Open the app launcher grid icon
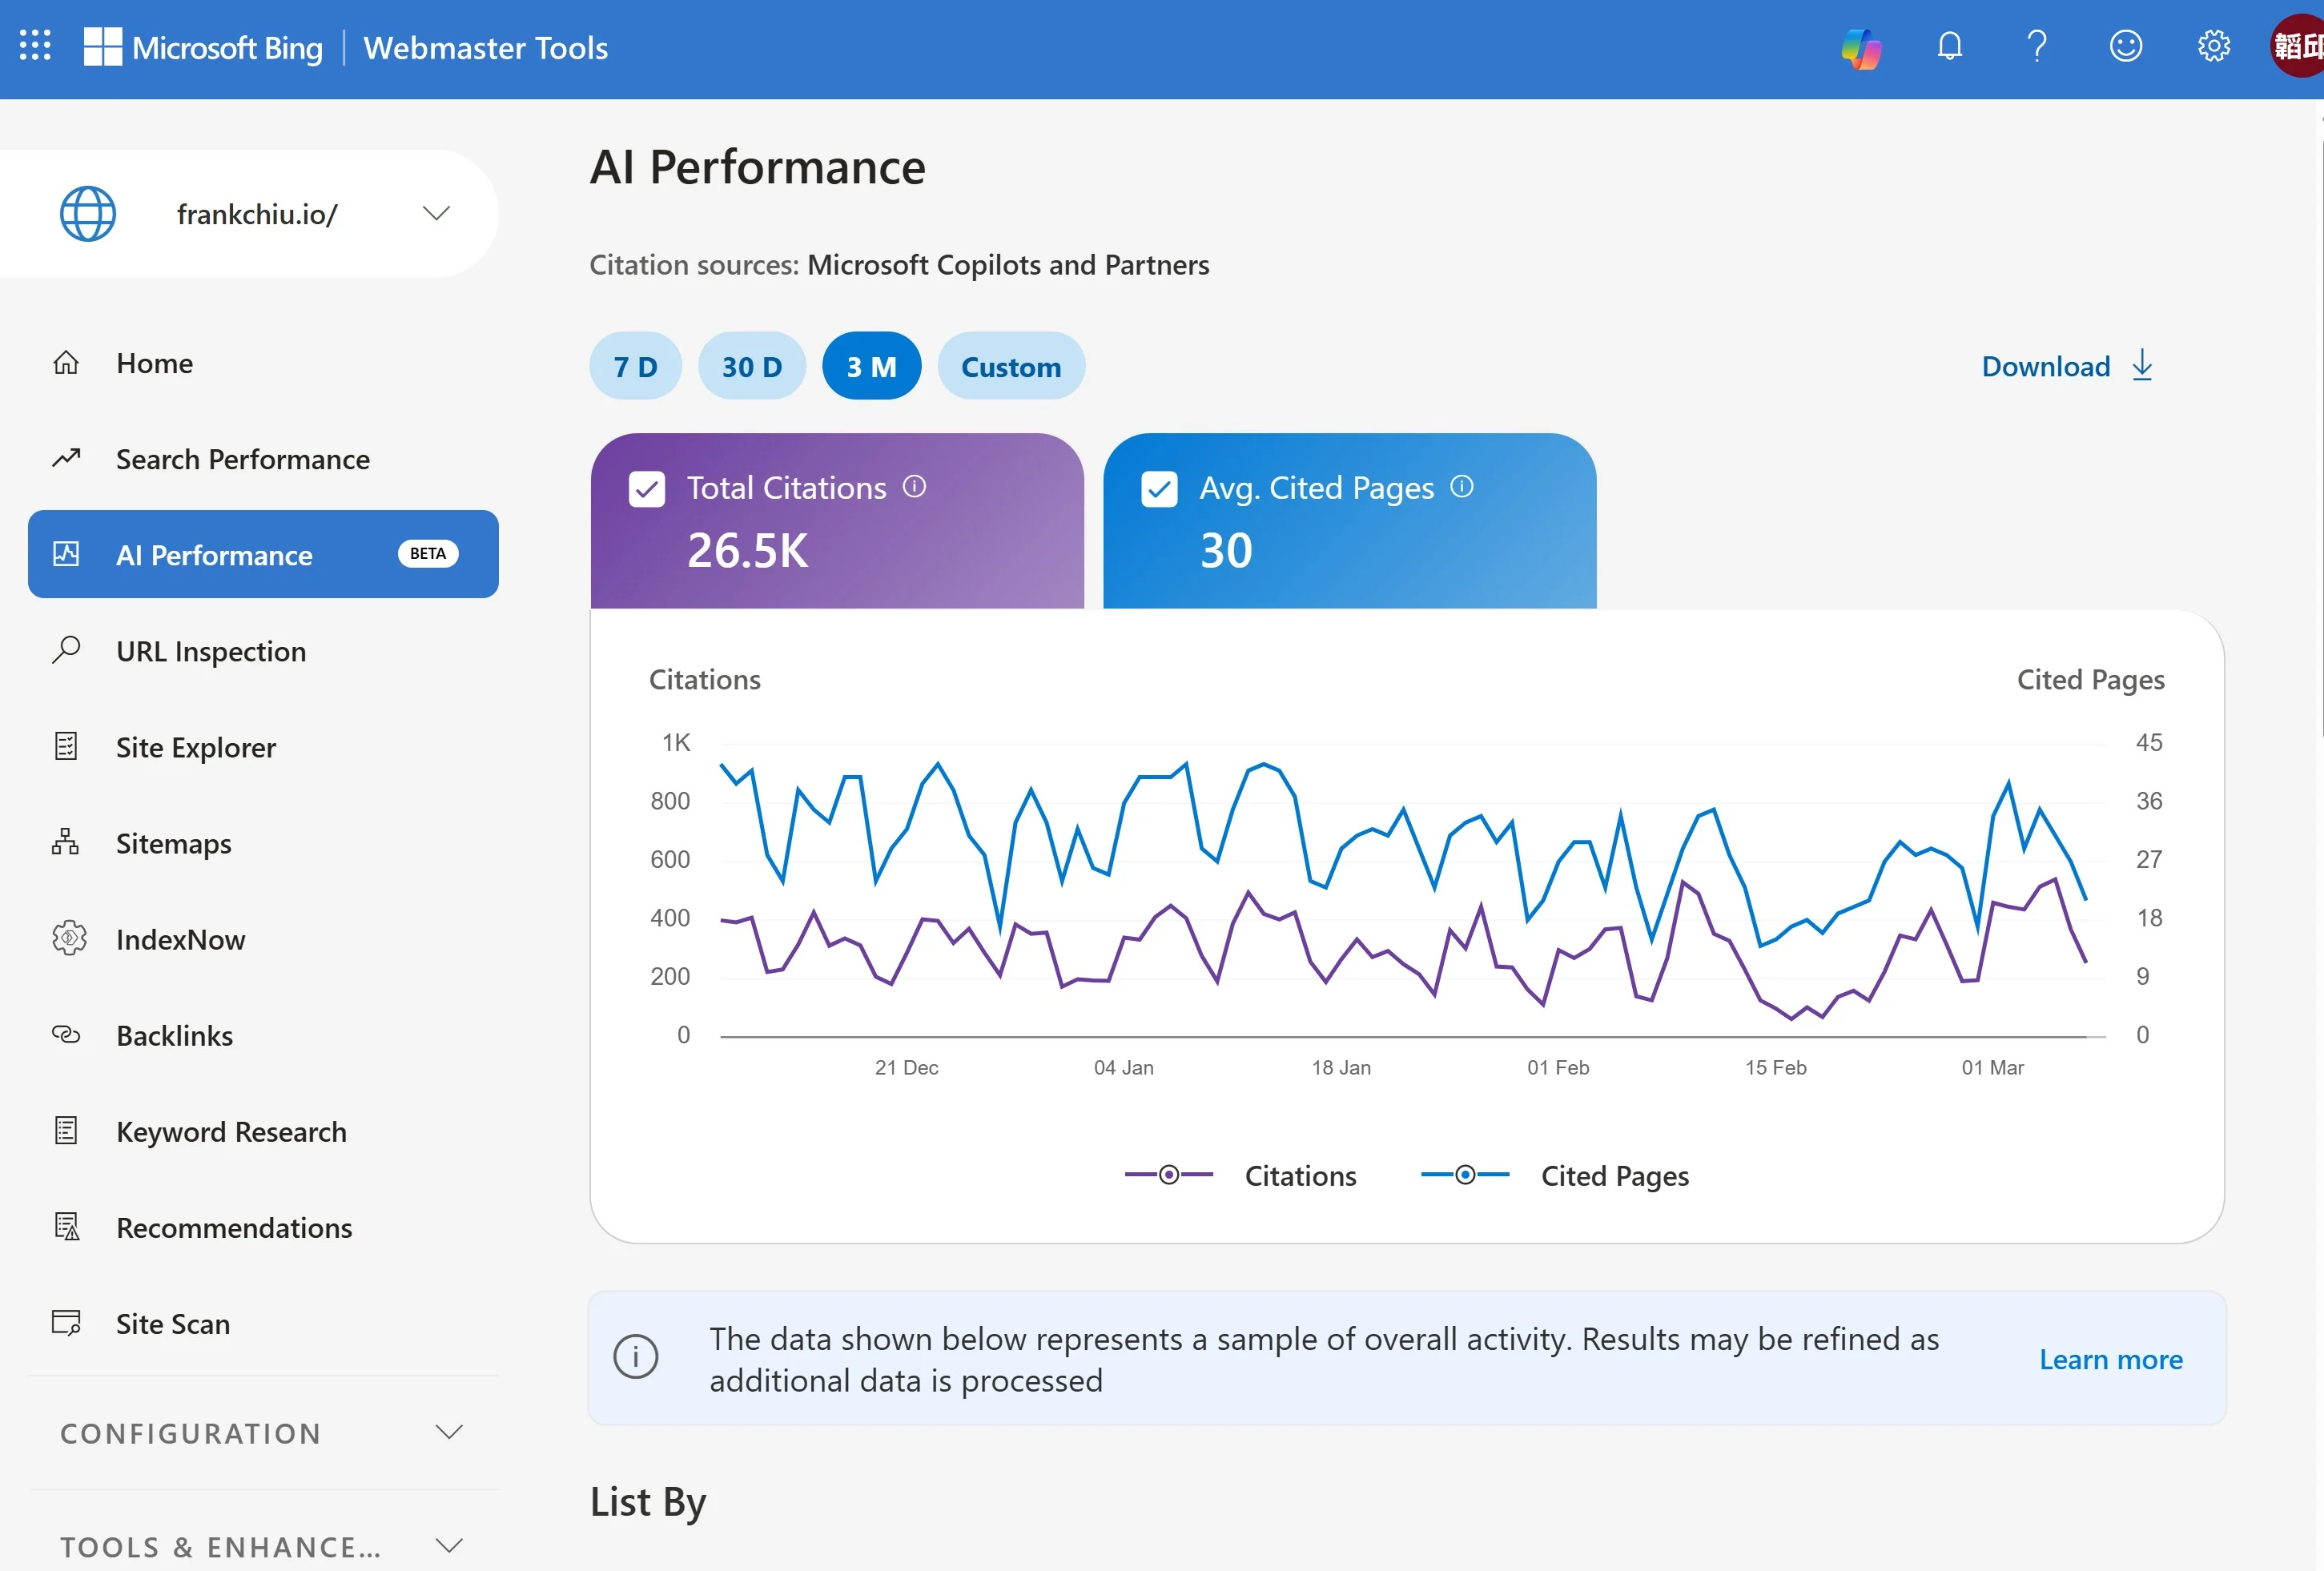Screen dimensions: 2324x1571 (x=35, y=46)
